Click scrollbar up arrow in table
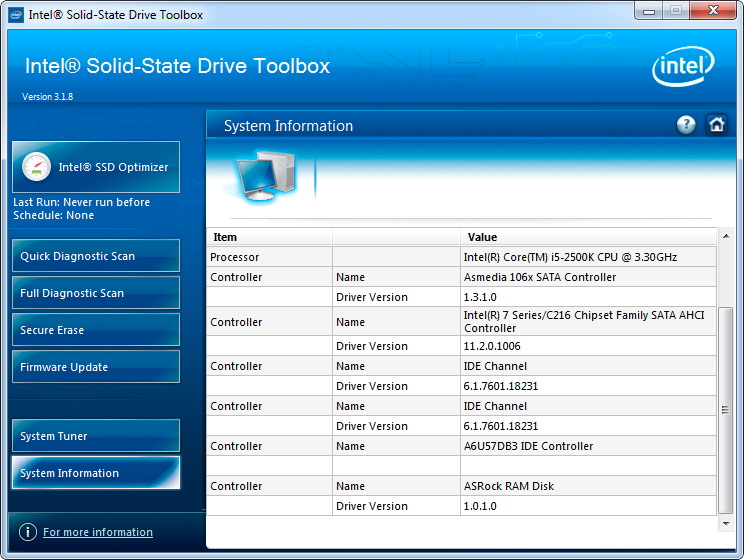Screen dimensions: 744x560 click(725, 236)
